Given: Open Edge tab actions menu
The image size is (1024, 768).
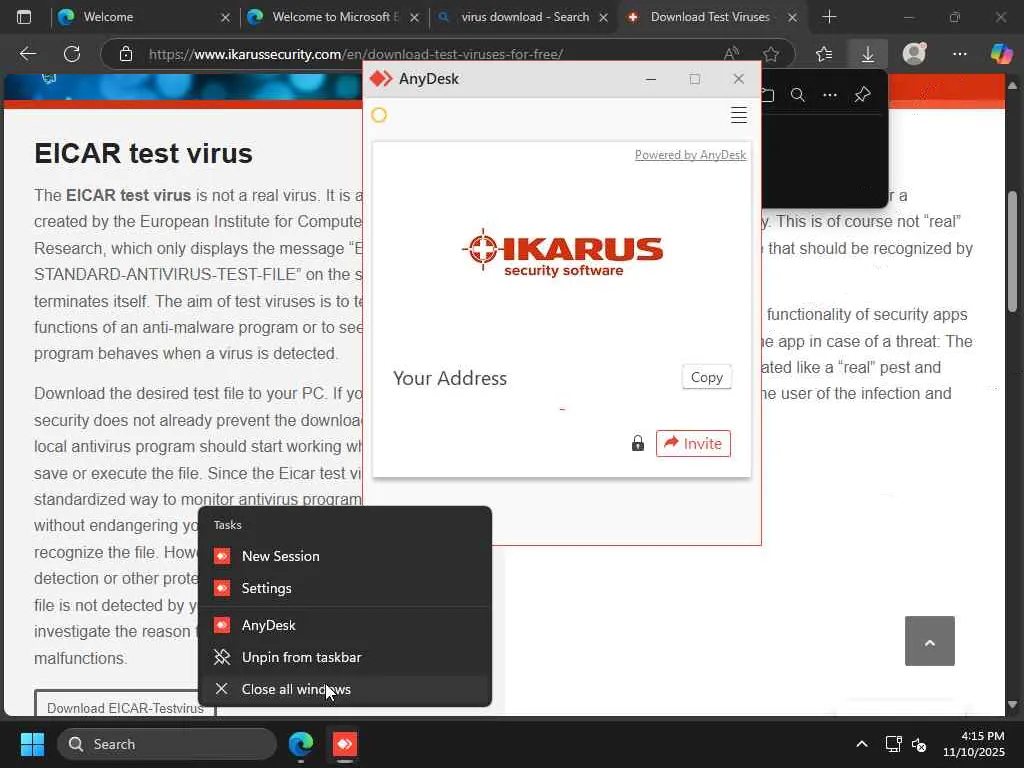Looking at the screenshot, I should click(24, 17).
